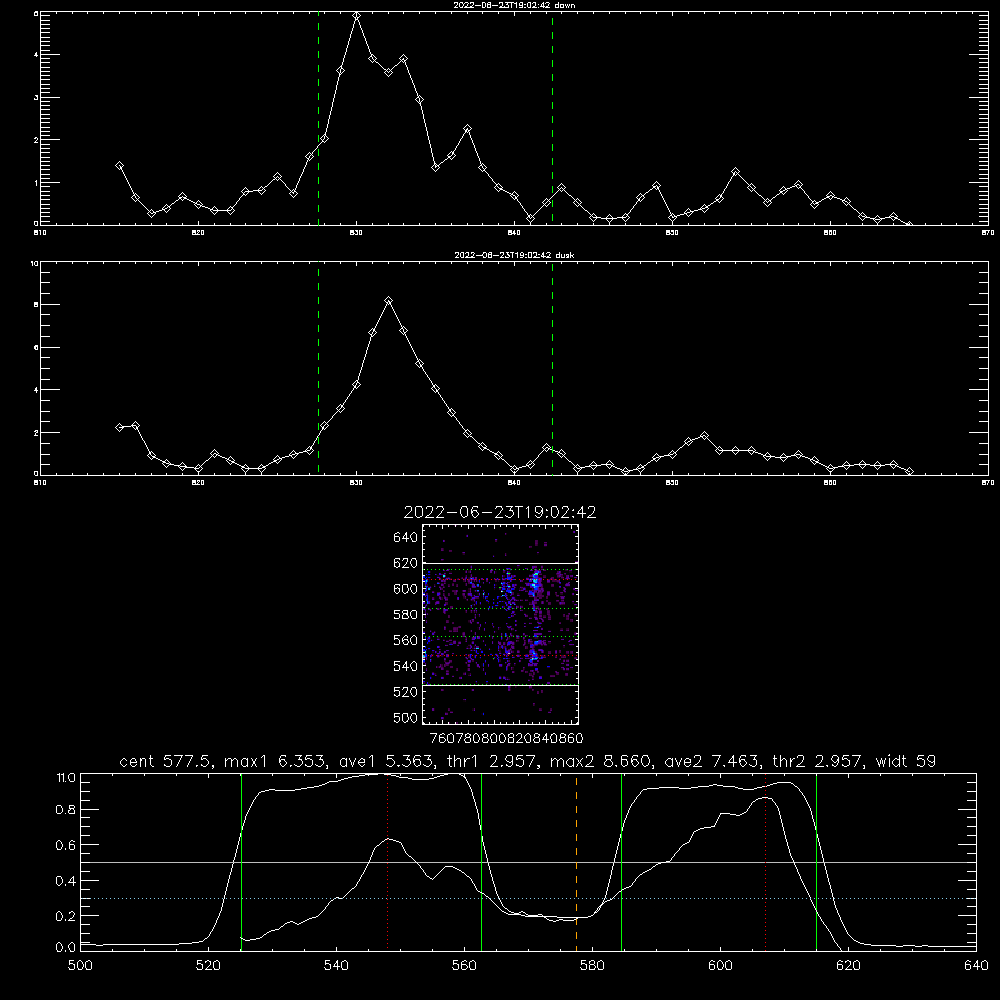Click the dusk plot's right green dashed line
Viewport: 1000px width, 1000px height.
552,368
